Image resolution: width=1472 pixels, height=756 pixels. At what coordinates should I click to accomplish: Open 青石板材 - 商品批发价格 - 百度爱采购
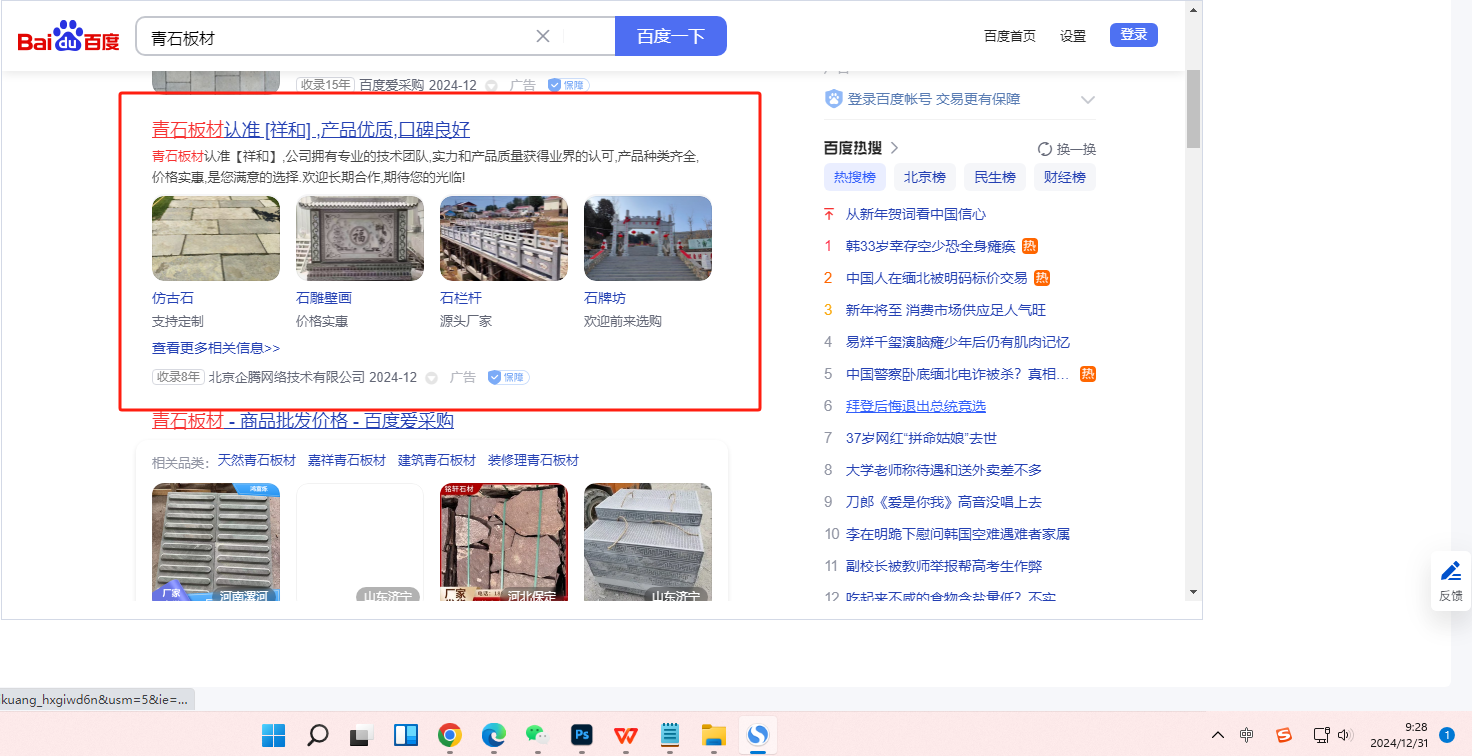pos(303,421)
